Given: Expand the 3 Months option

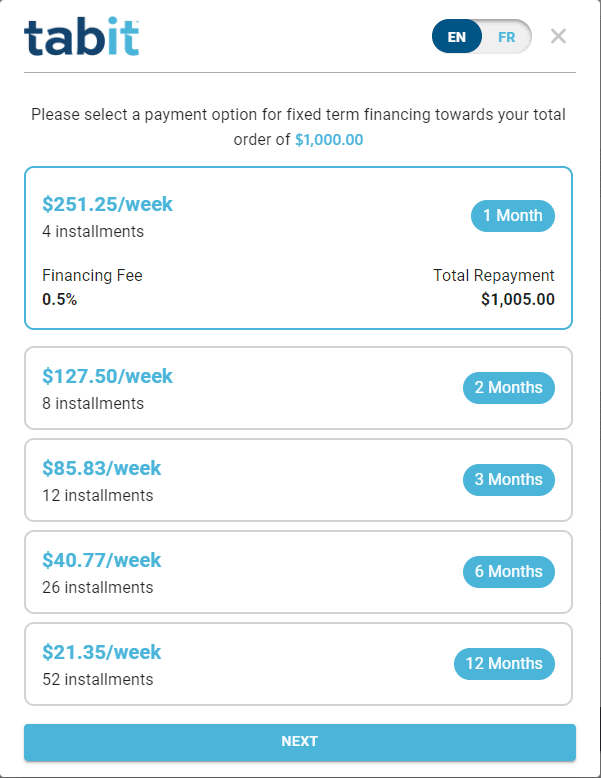Looking at the screenshot, I should tap(508, 480).
